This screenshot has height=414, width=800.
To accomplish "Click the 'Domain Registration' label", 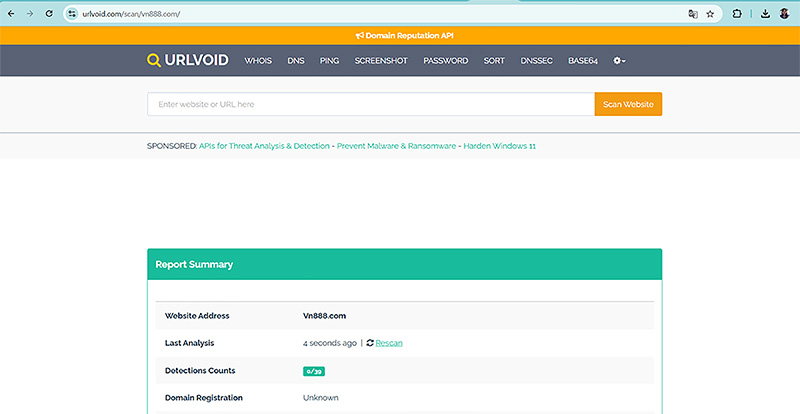I will coord(204,398).
